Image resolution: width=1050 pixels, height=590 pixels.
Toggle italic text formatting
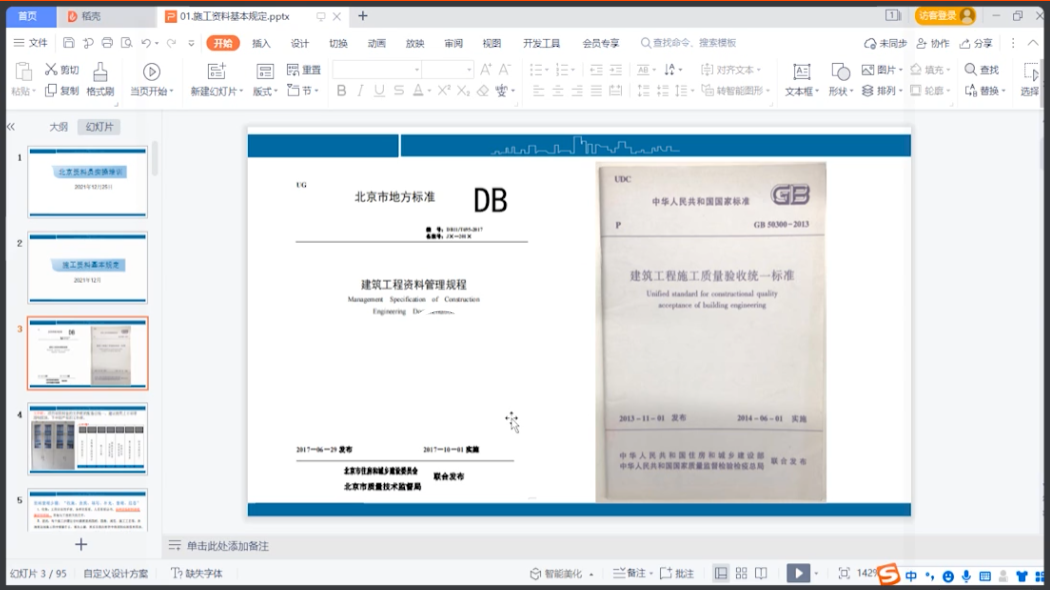[360, 91]
